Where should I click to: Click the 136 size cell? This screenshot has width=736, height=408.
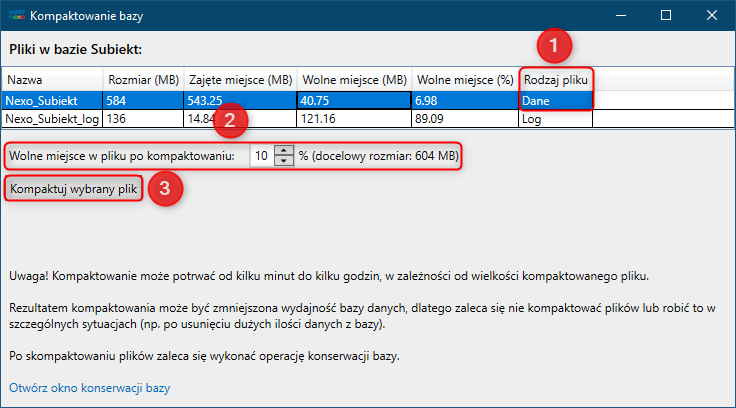point(143,119)
